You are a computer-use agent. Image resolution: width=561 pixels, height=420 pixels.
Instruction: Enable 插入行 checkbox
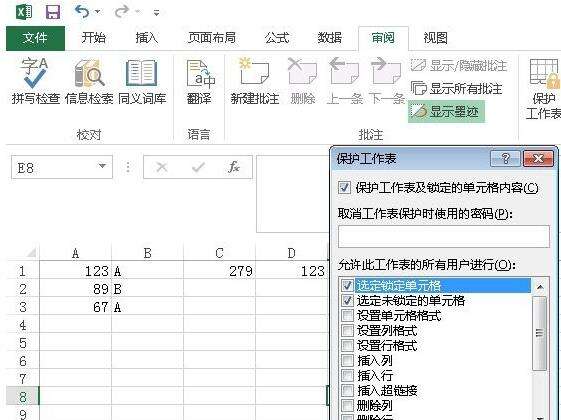[x=347, y=376]
